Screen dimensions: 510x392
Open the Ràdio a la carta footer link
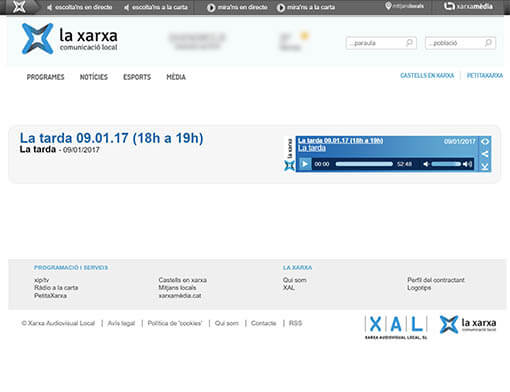click(56, 288)
